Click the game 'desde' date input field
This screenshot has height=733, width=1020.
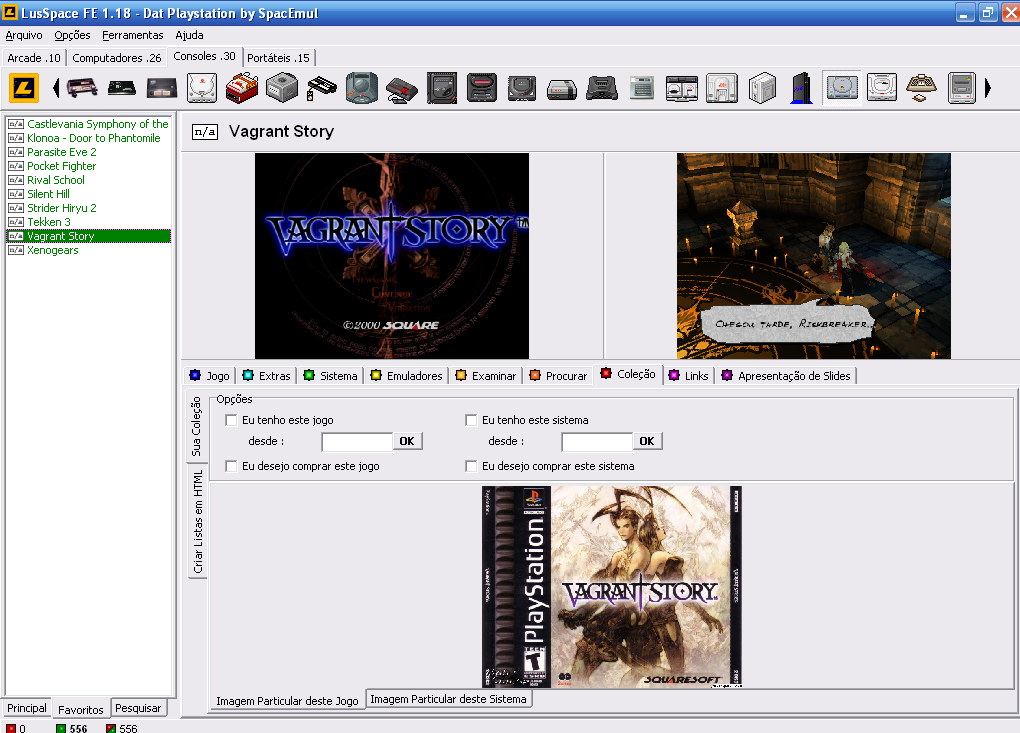357,442
